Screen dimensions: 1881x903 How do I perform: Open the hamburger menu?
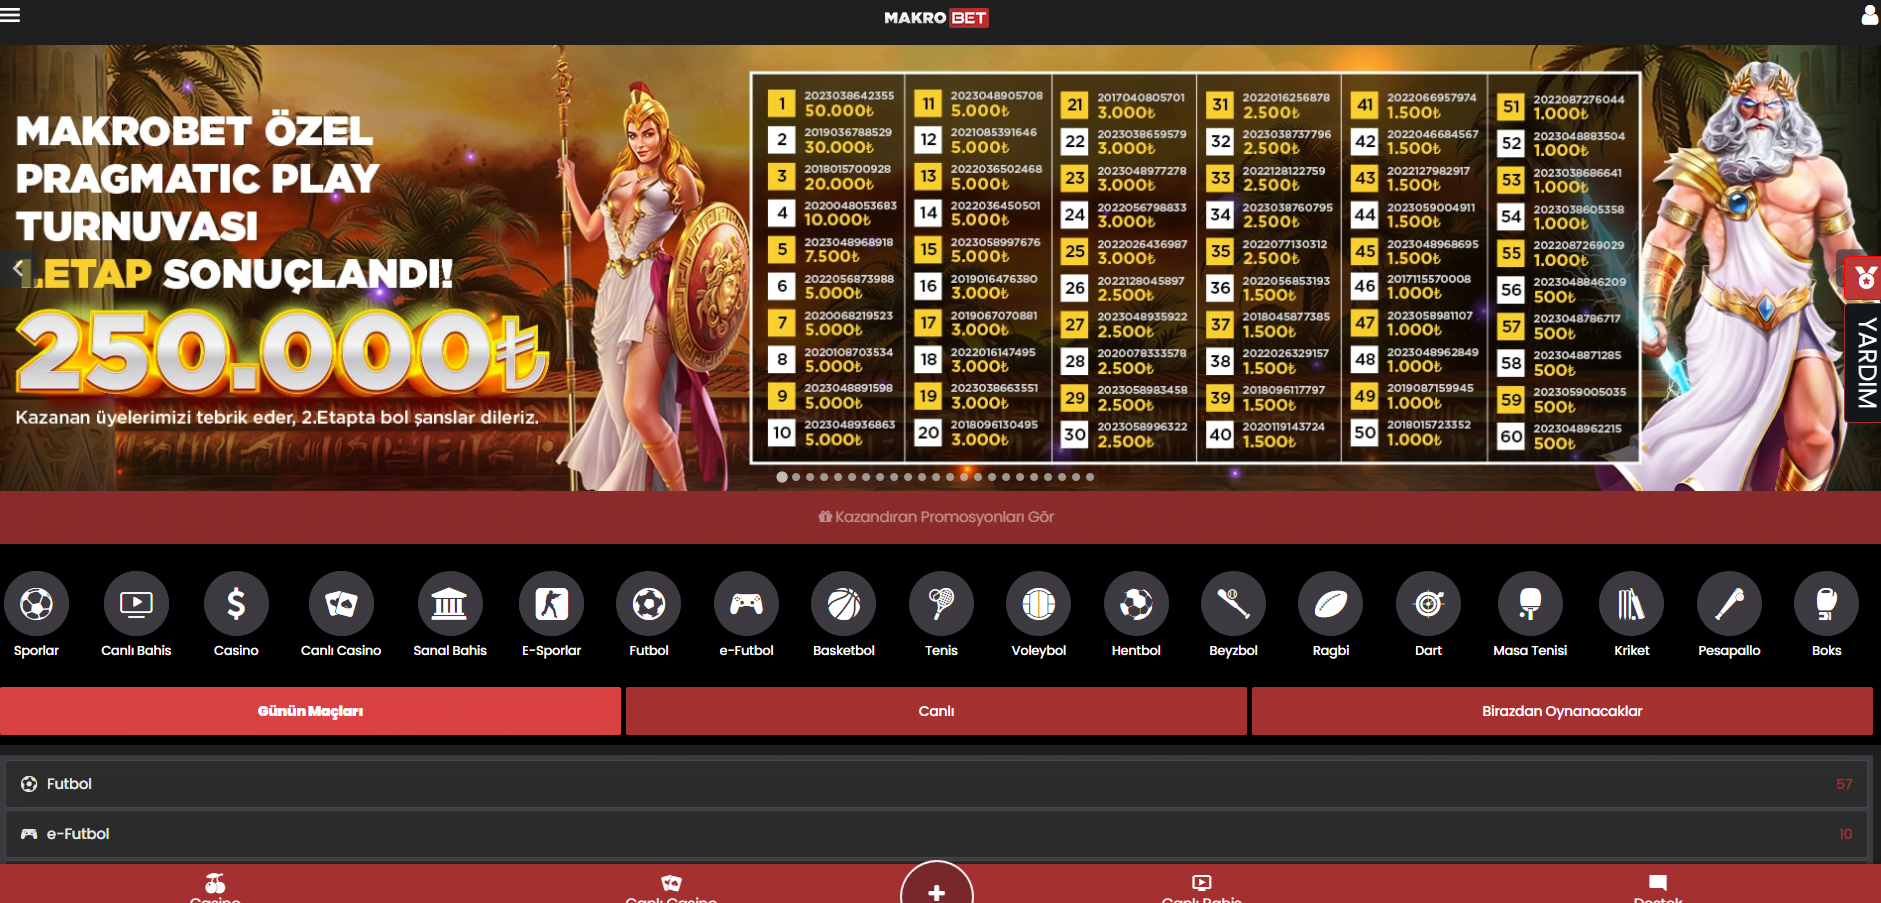pos(11,15)
